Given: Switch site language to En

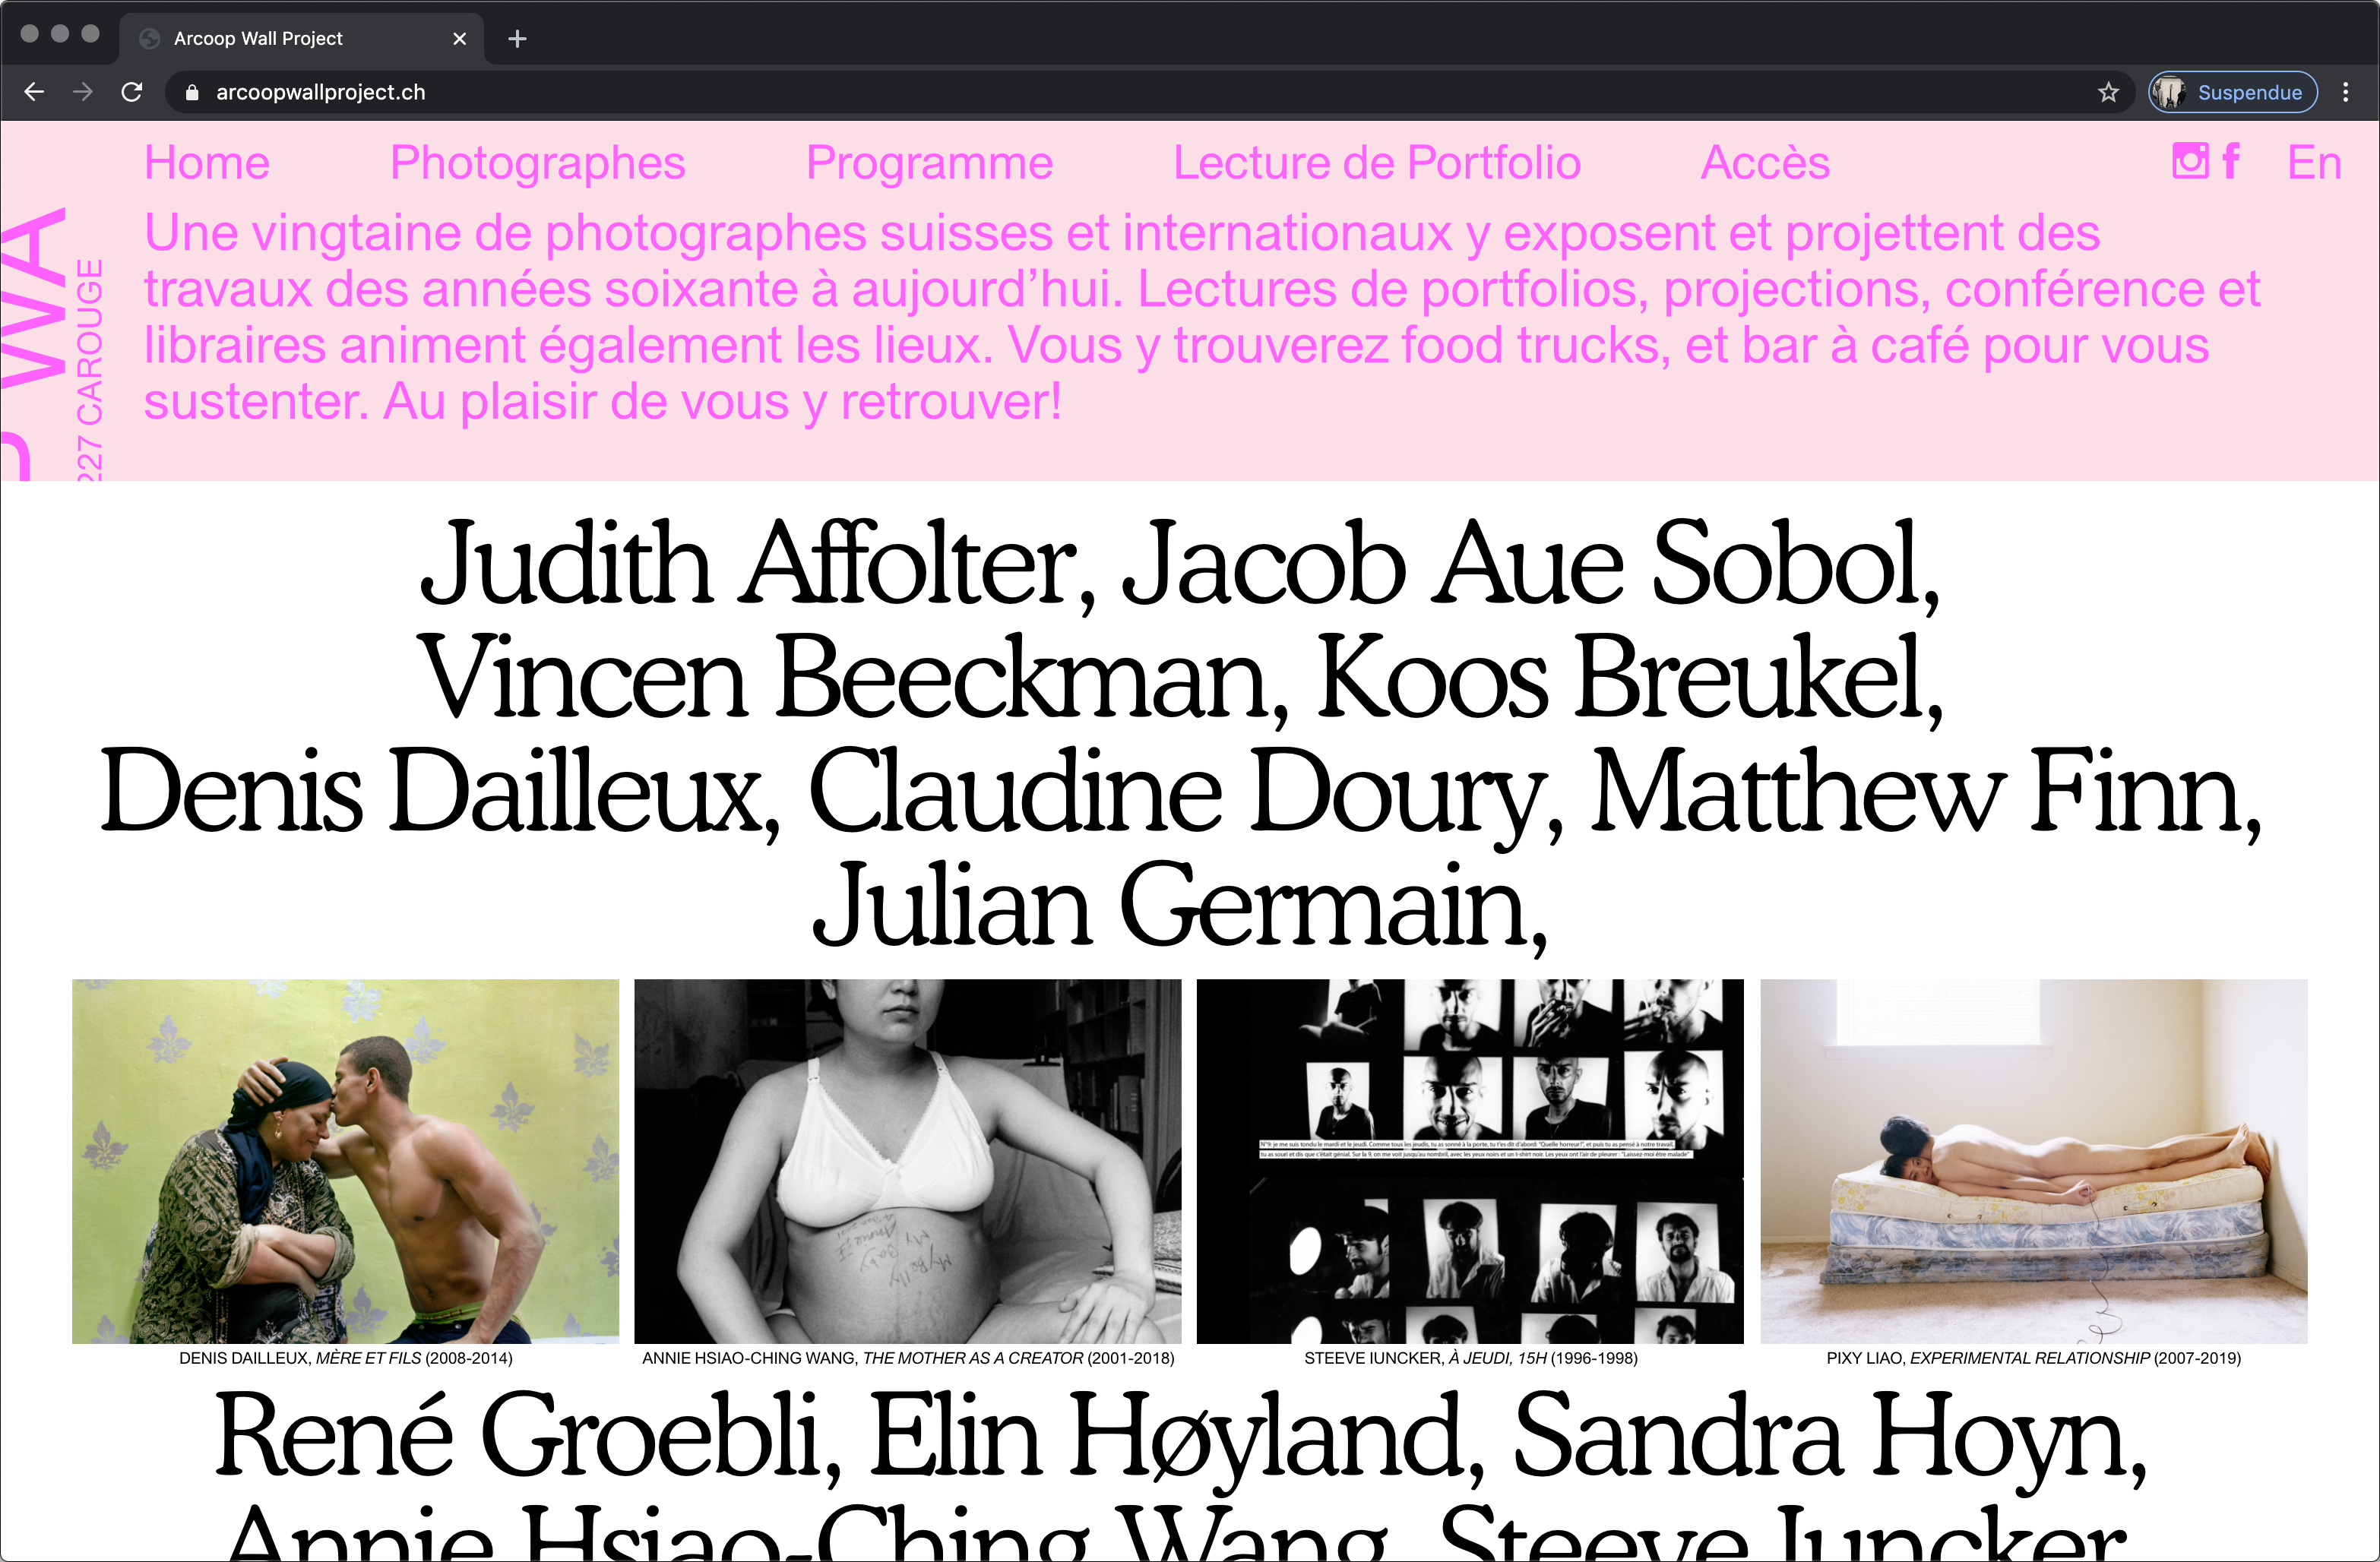Looking at the screenshot, I should tap(2314, 163).
